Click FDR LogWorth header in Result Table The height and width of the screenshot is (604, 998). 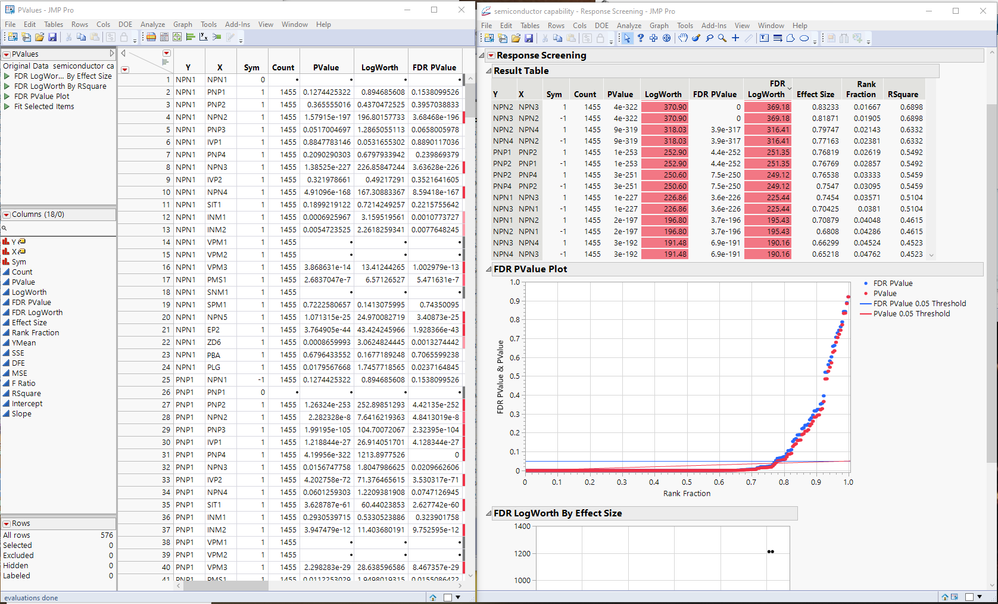[x=767, y=89]
